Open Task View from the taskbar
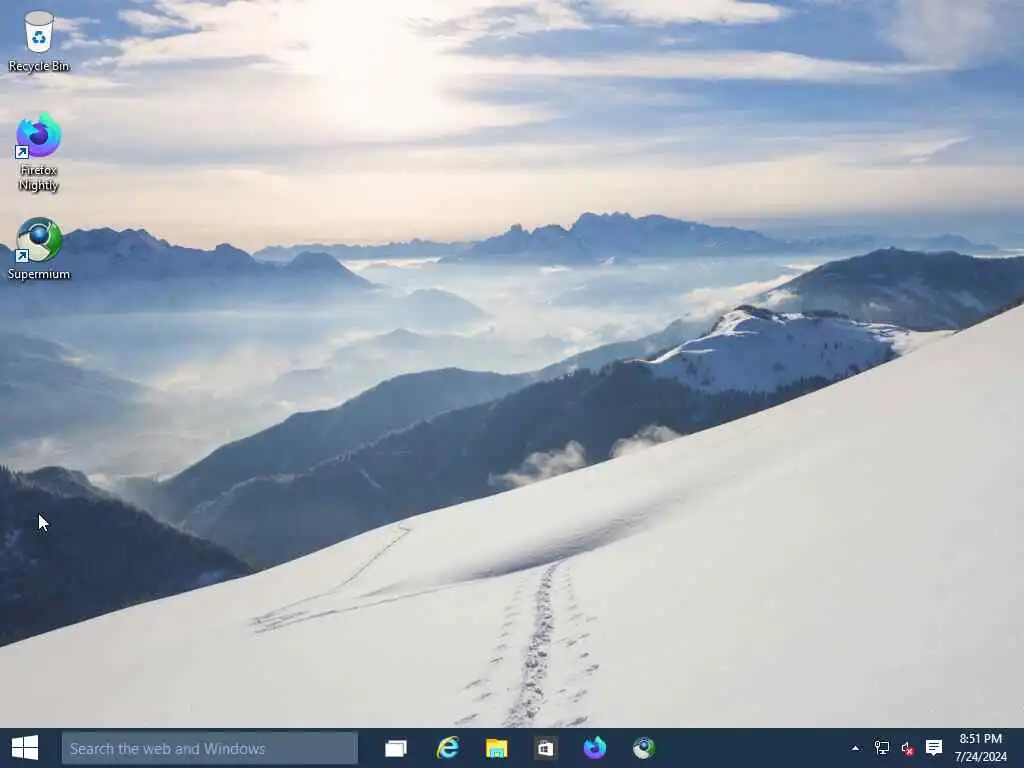Image resolution: width=1024 pixels, height=768 pixels. (396, 748)
